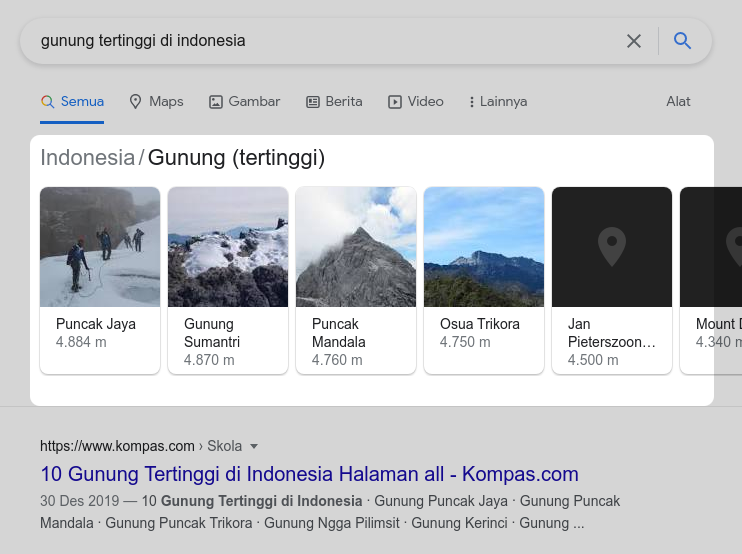742x554 pixels.
Task: Click the Berita news icon
Action: tap(313, 101)
